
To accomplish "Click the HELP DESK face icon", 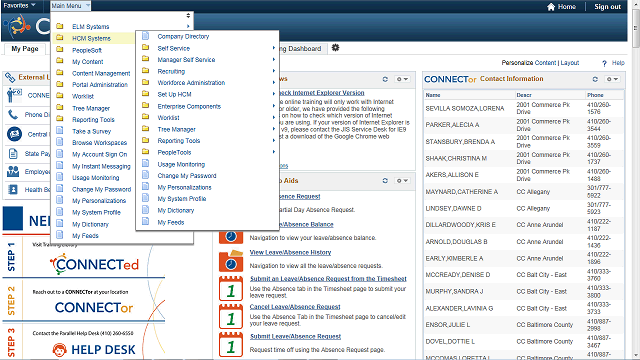I will (60, 350).
